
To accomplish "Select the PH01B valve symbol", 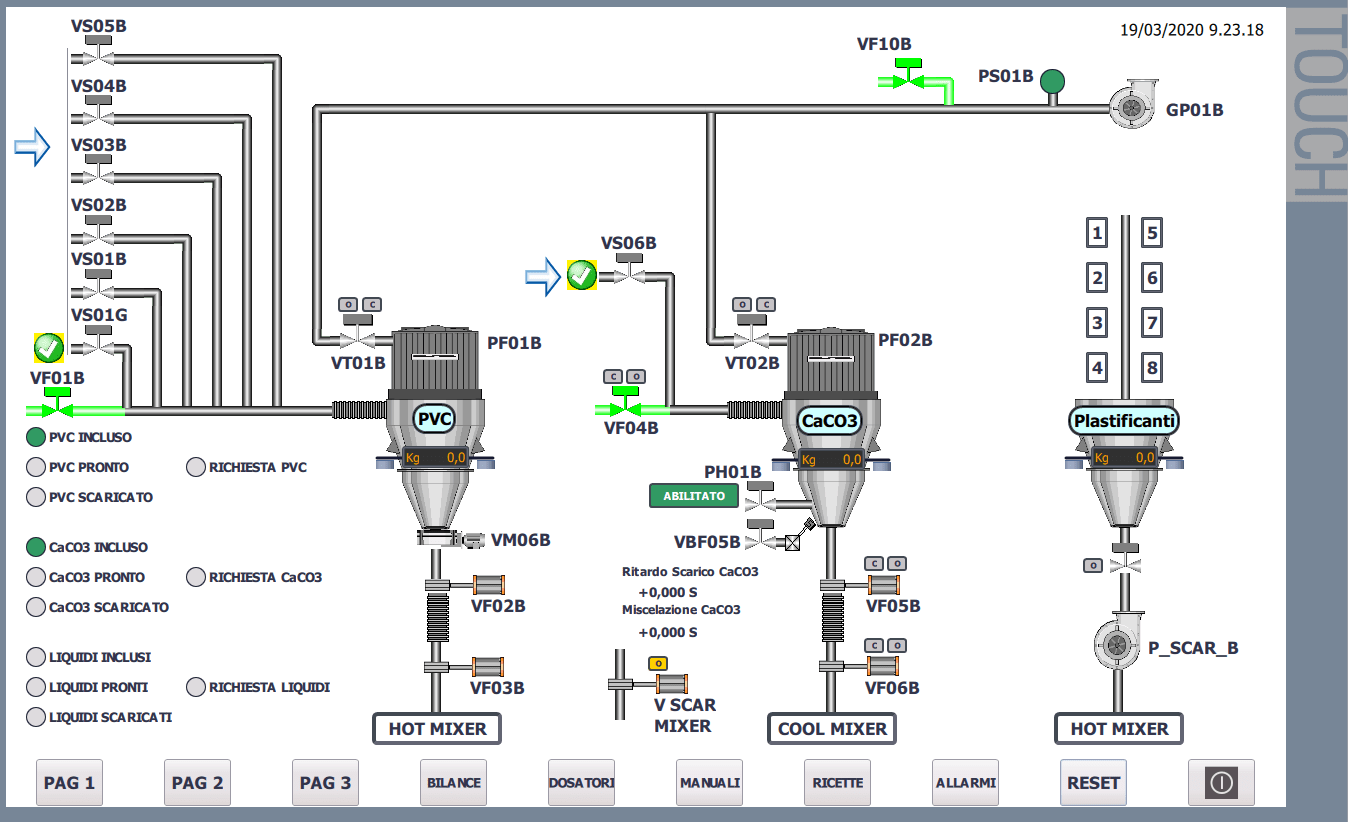I will [762, 497].
